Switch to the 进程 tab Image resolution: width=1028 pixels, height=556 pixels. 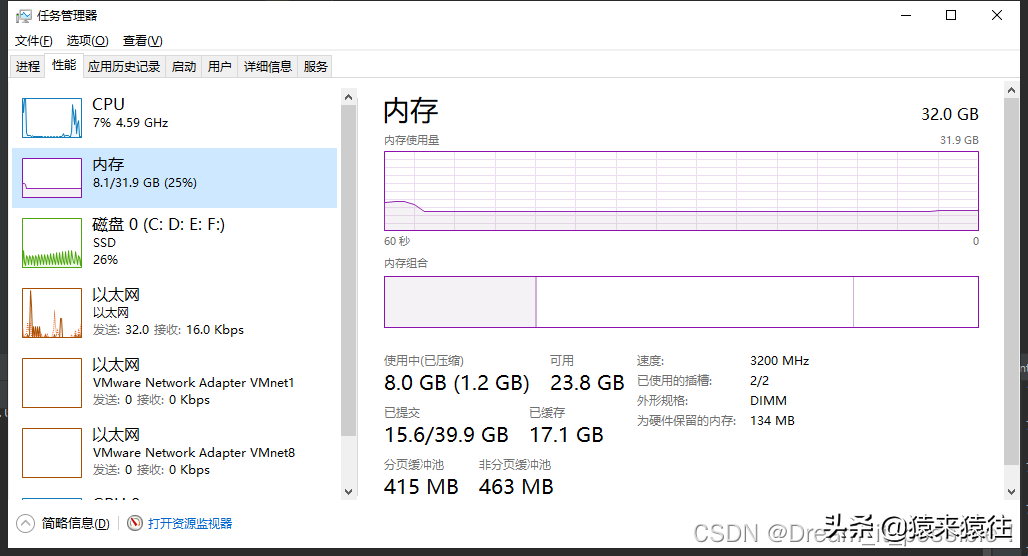tap(28, 67)
